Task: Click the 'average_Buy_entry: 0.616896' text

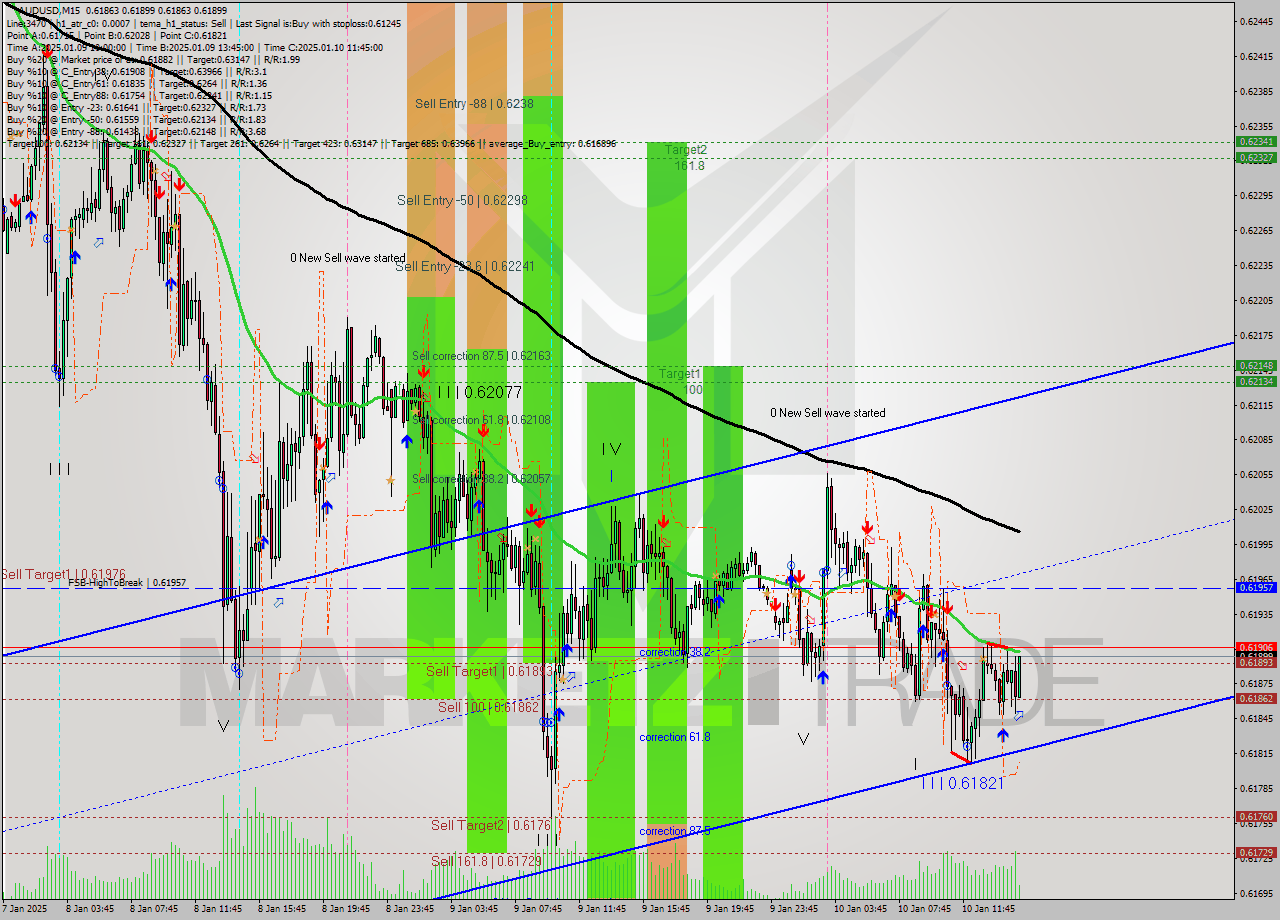Action: [x=552, y=144]
